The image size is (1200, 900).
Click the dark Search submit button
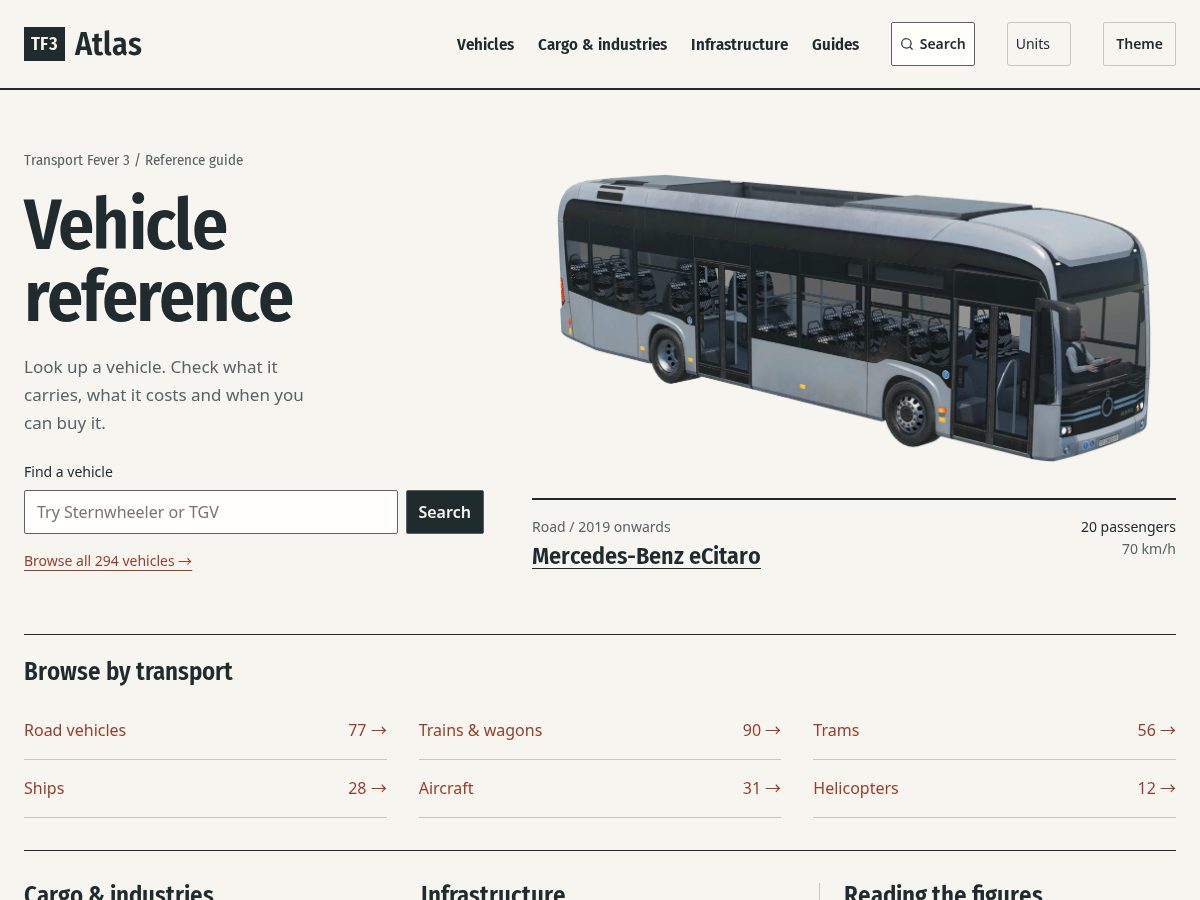click(445, 512)
